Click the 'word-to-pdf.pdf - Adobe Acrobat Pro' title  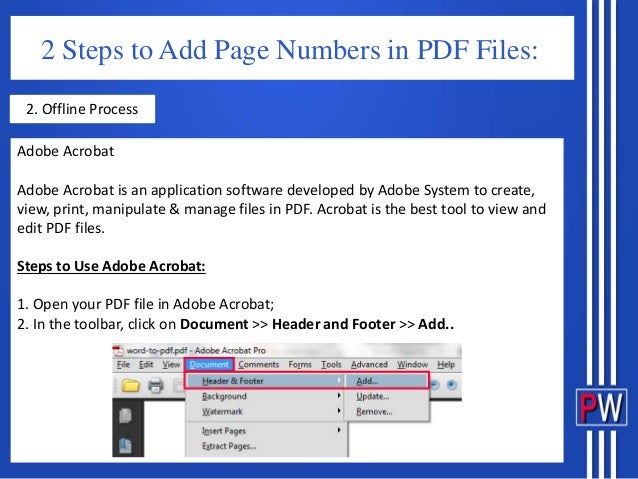pos(196,350)
